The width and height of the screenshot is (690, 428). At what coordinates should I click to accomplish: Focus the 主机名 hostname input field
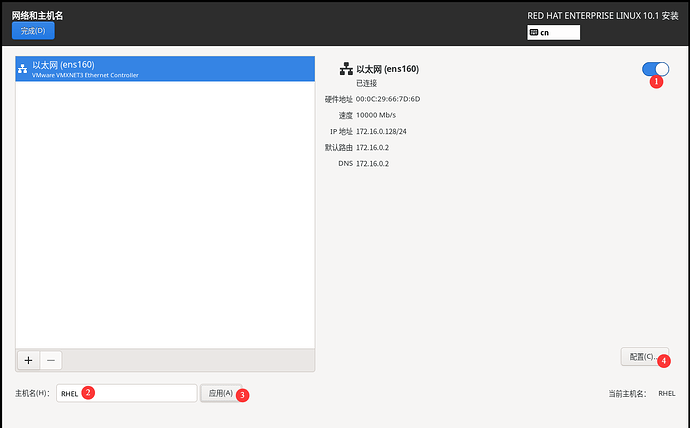click(x=127, y=393)
